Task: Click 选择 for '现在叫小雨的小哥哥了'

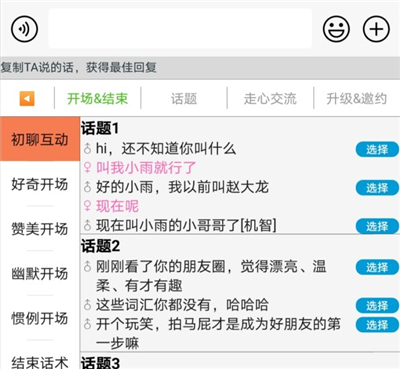Action: (x=377, y=226)
